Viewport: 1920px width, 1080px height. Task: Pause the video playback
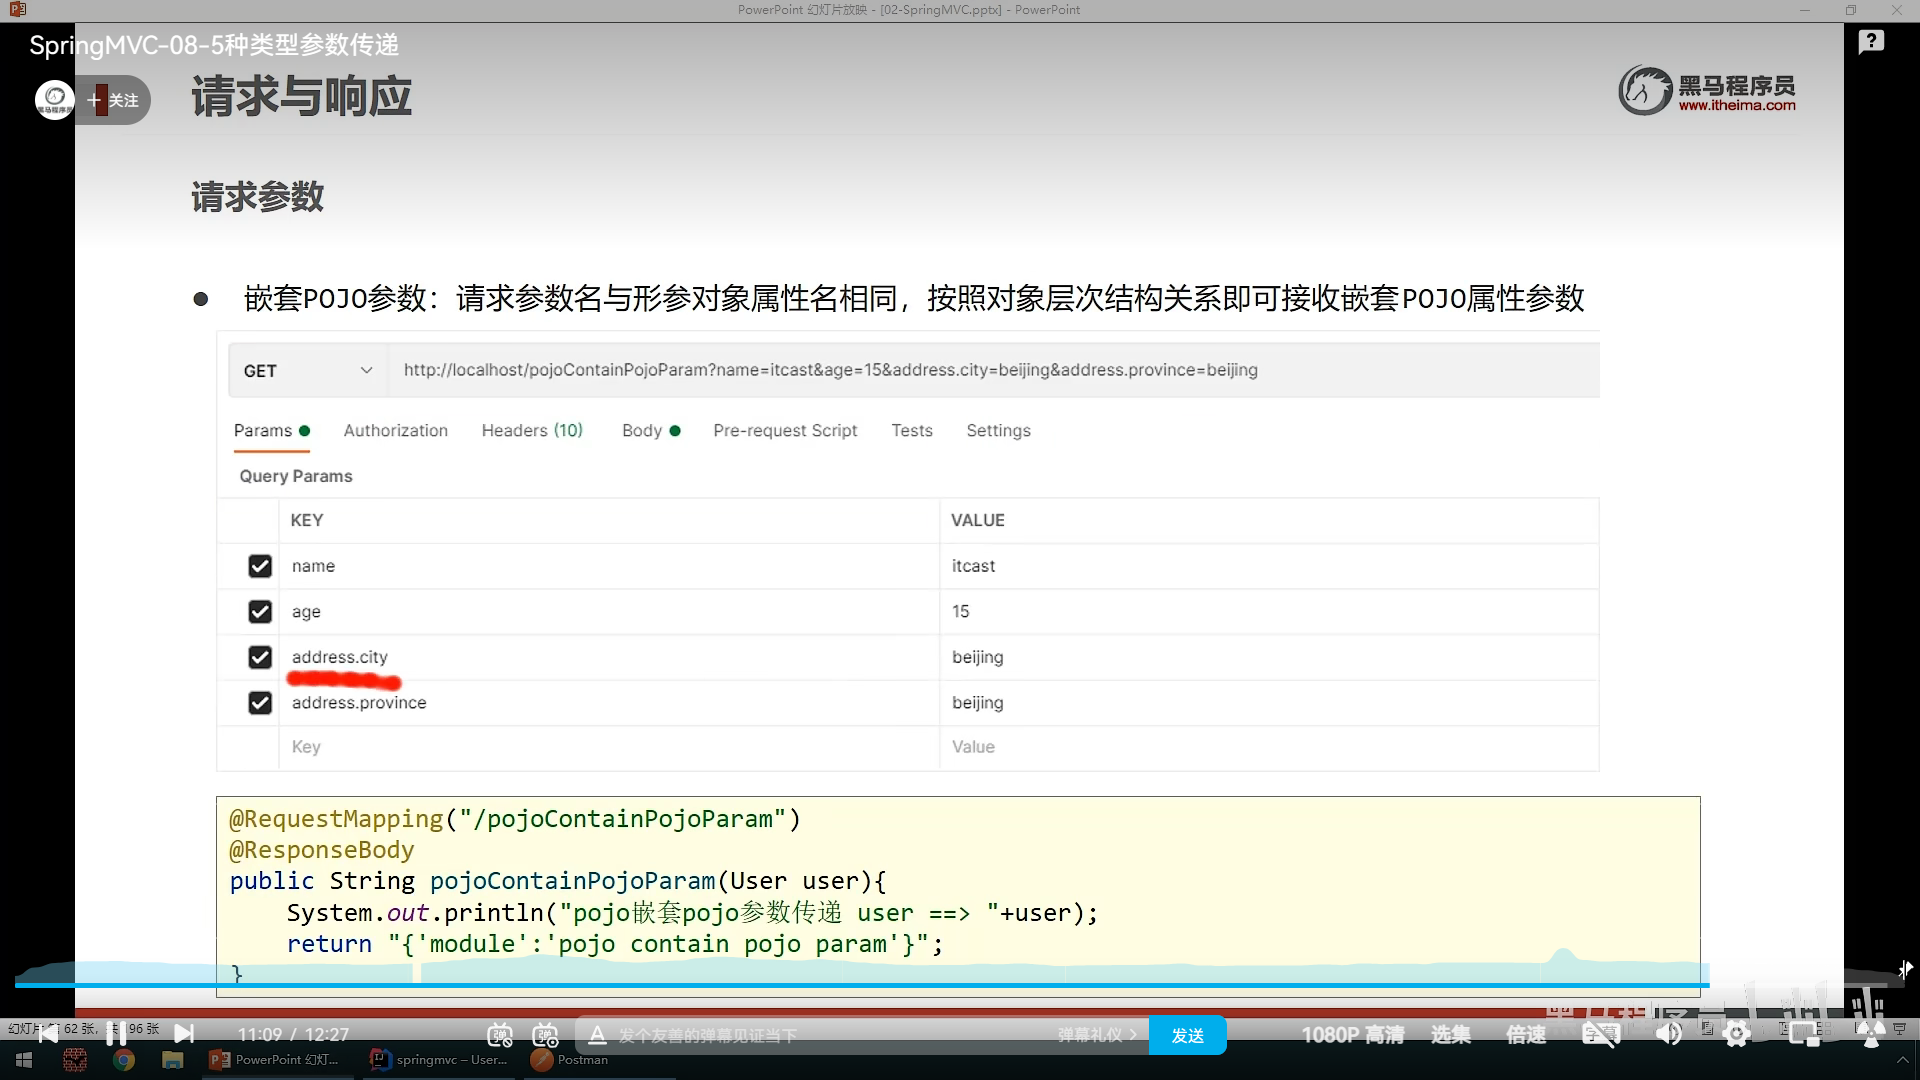tap(116, 1034)
